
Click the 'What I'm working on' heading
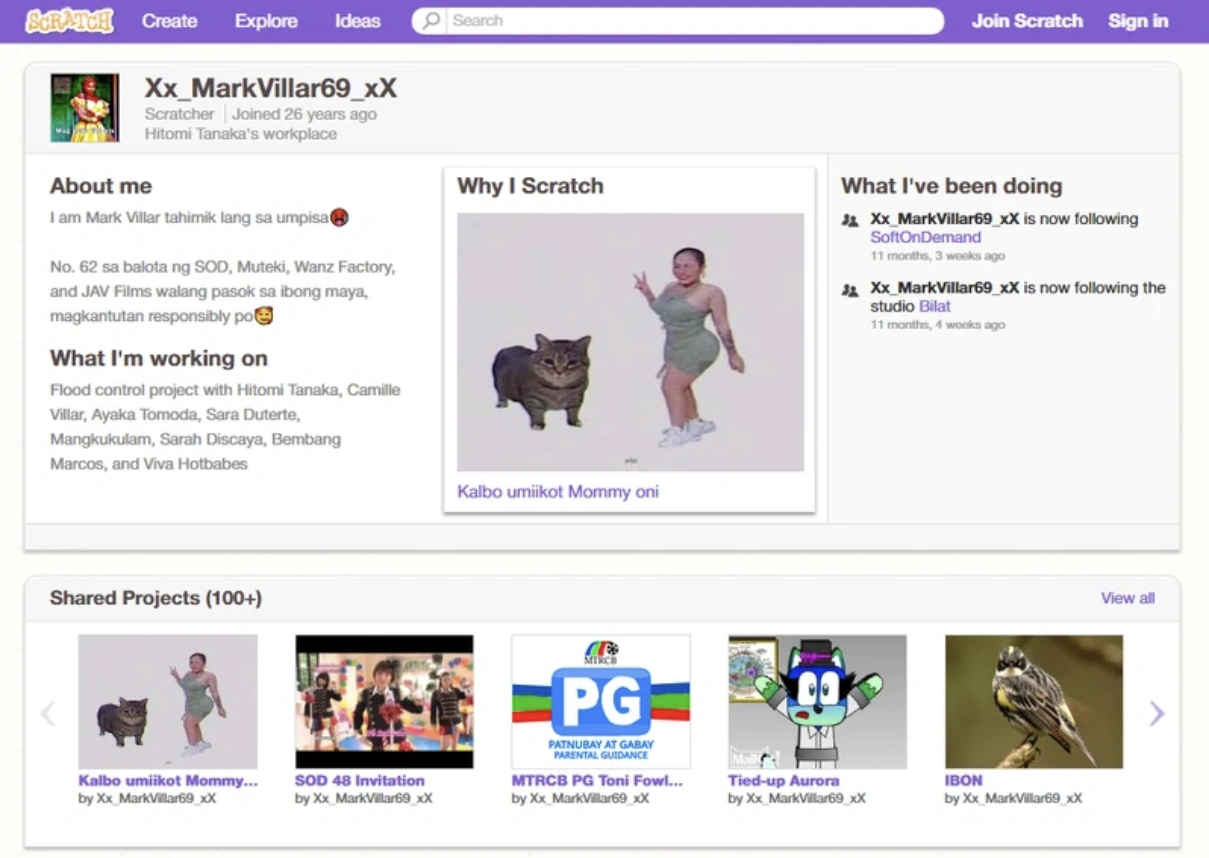[x=159, y=358]
